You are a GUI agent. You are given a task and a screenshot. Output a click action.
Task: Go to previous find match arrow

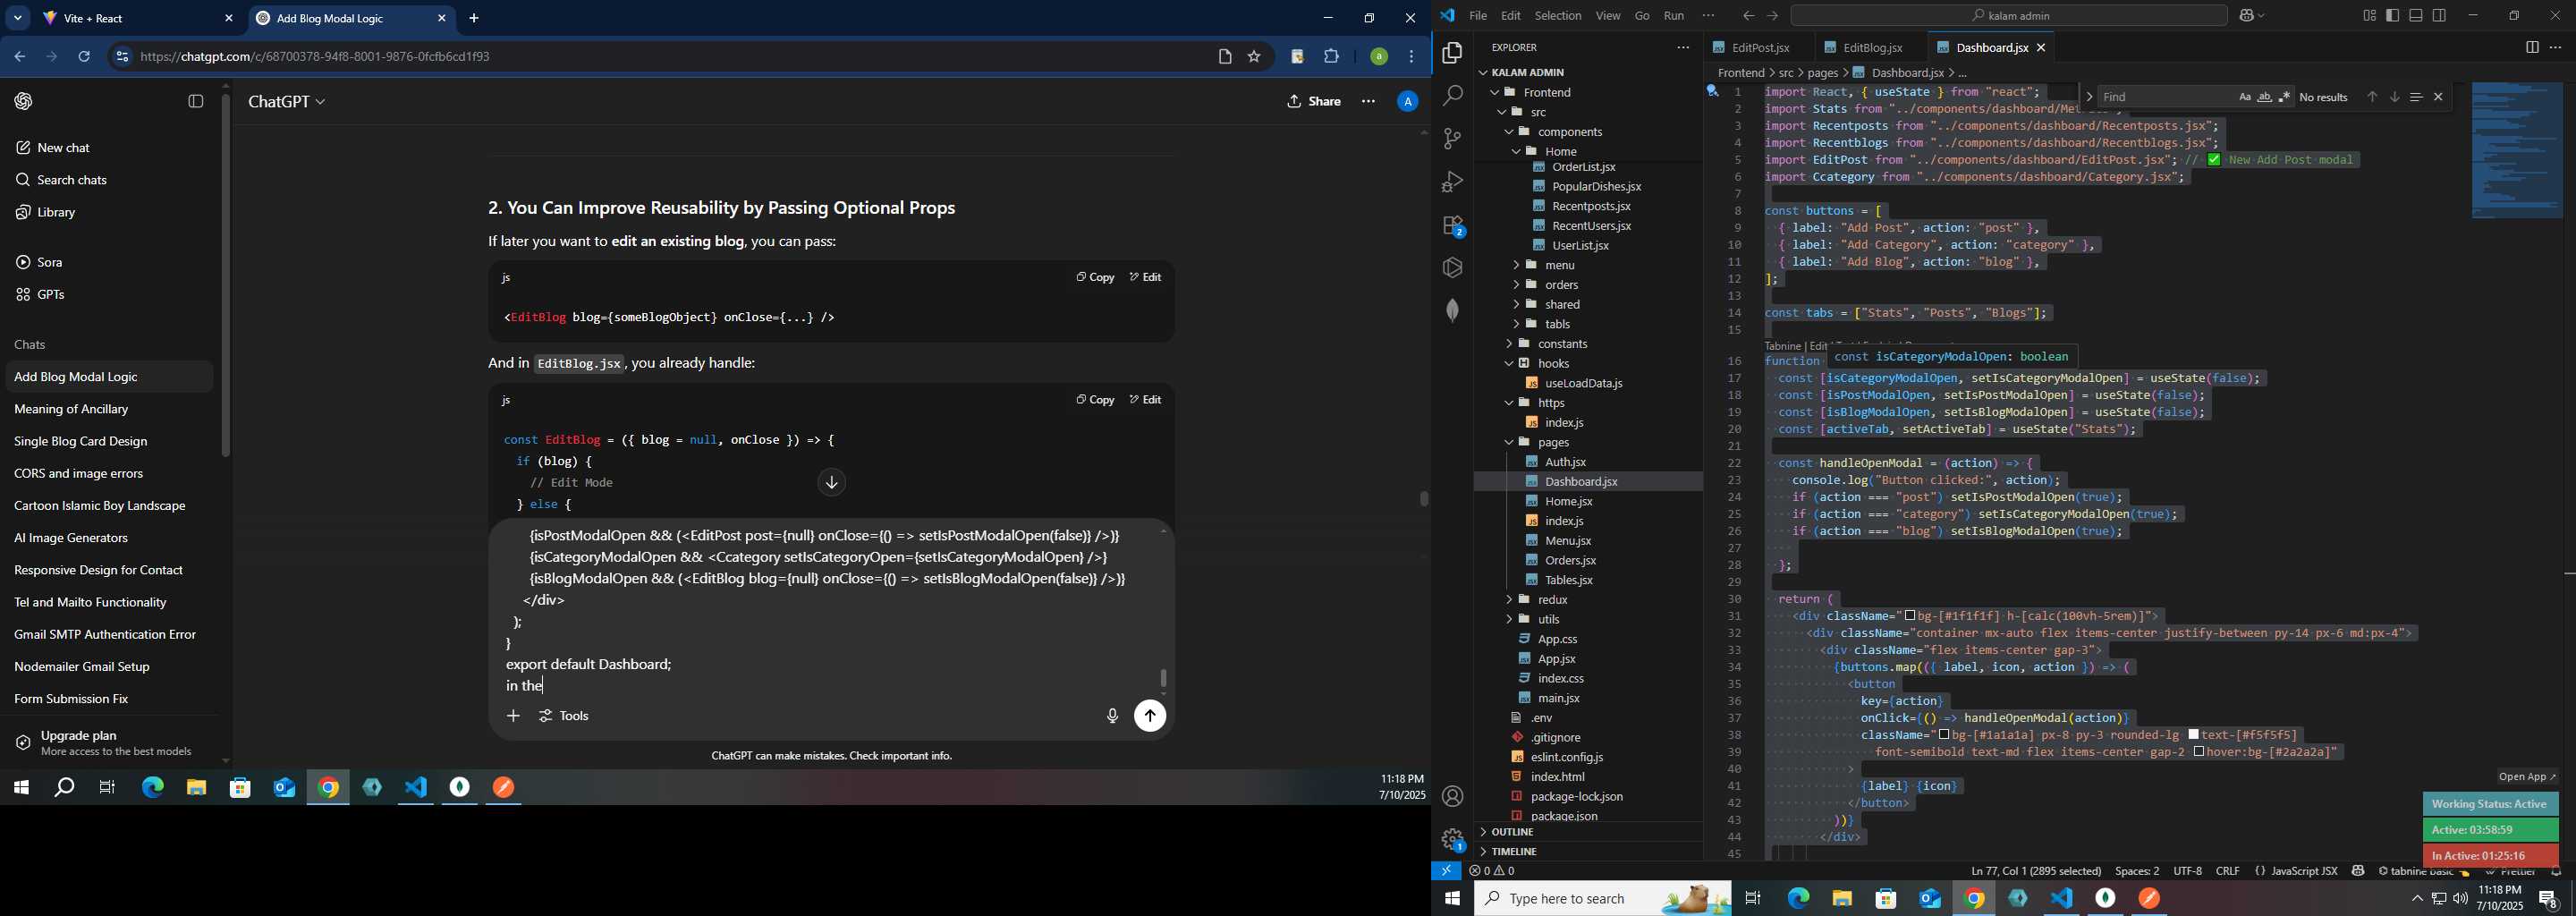2372,97
